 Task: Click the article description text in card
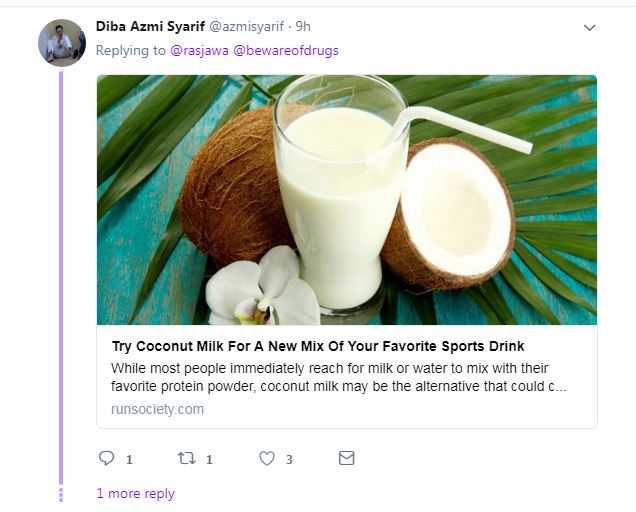(339, 377)
